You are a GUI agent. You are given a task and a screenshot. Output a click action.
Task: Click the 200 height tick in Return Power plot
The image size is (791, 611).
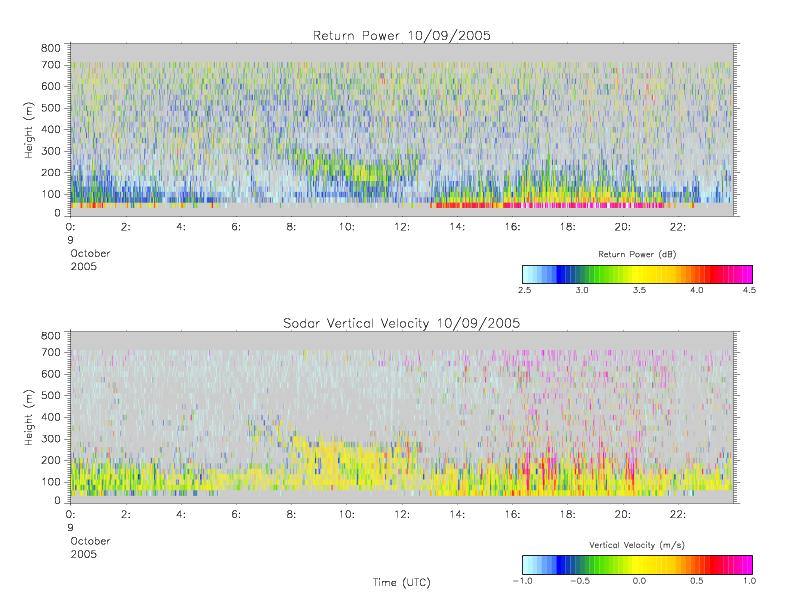pyautogui.click(x=50, y=173)
